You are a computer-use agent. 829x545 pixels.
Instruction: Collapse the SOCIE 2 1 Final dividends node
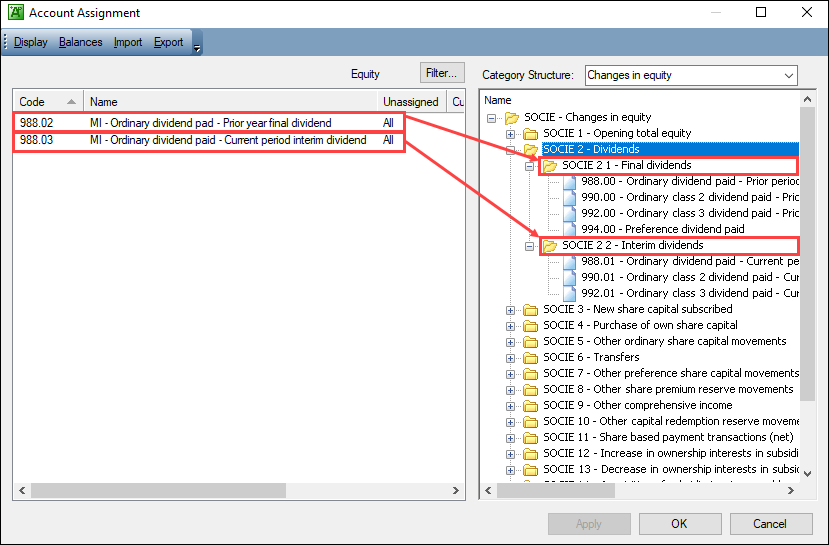click(530, 166)
